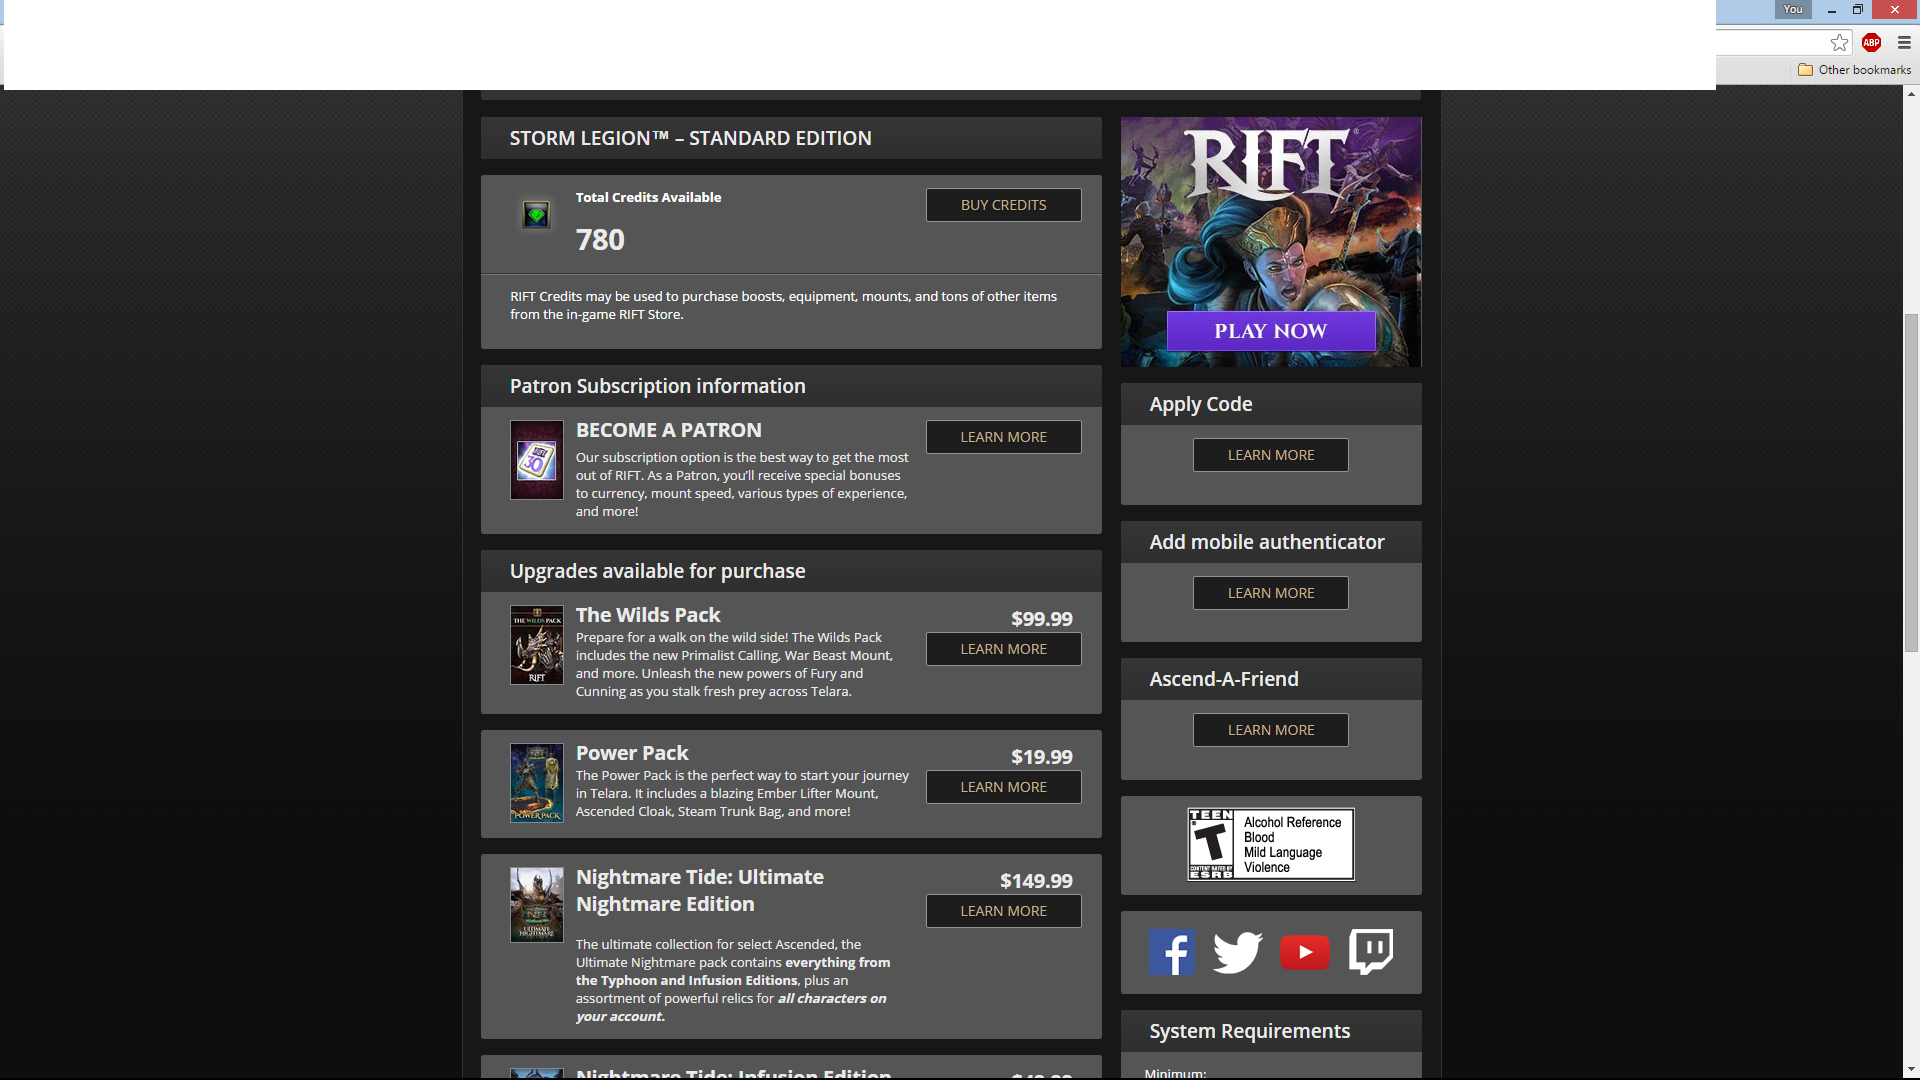Click the Ultimate Nightmare Edition box art

click(x=537, y=905)
